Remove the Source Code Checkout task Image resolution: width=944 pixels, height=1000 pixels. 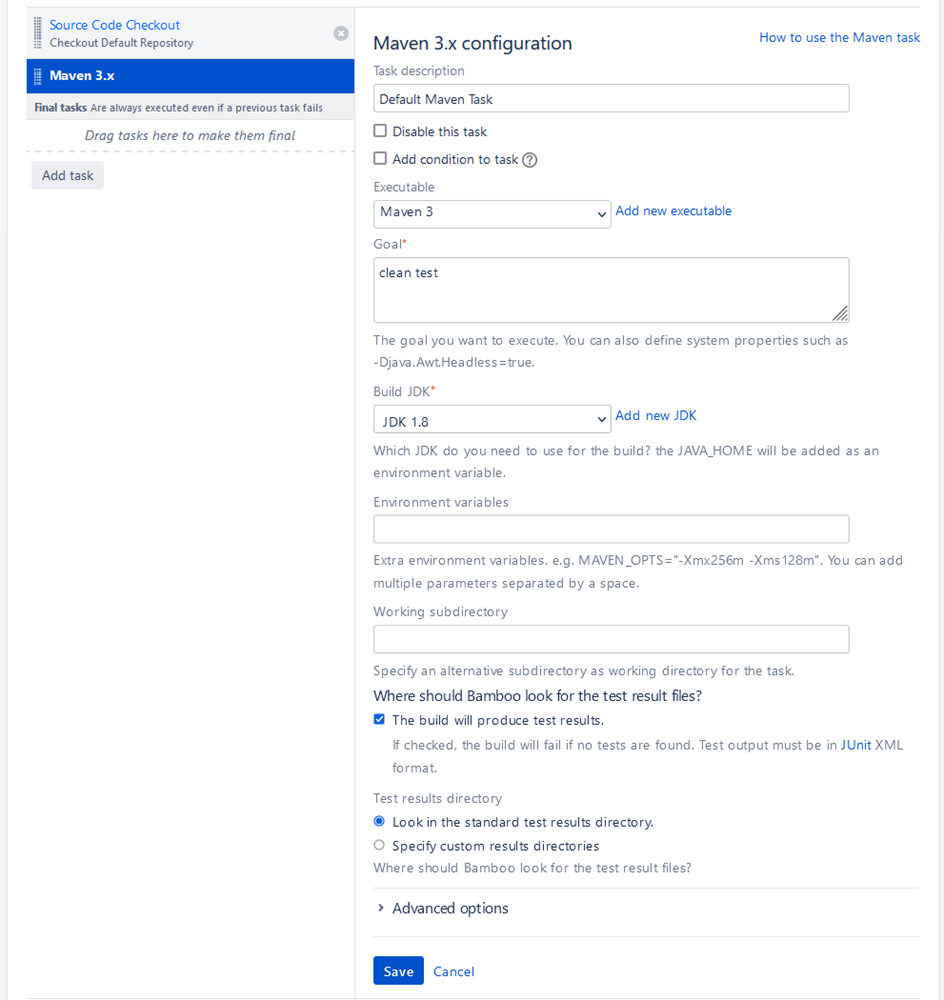341,33
